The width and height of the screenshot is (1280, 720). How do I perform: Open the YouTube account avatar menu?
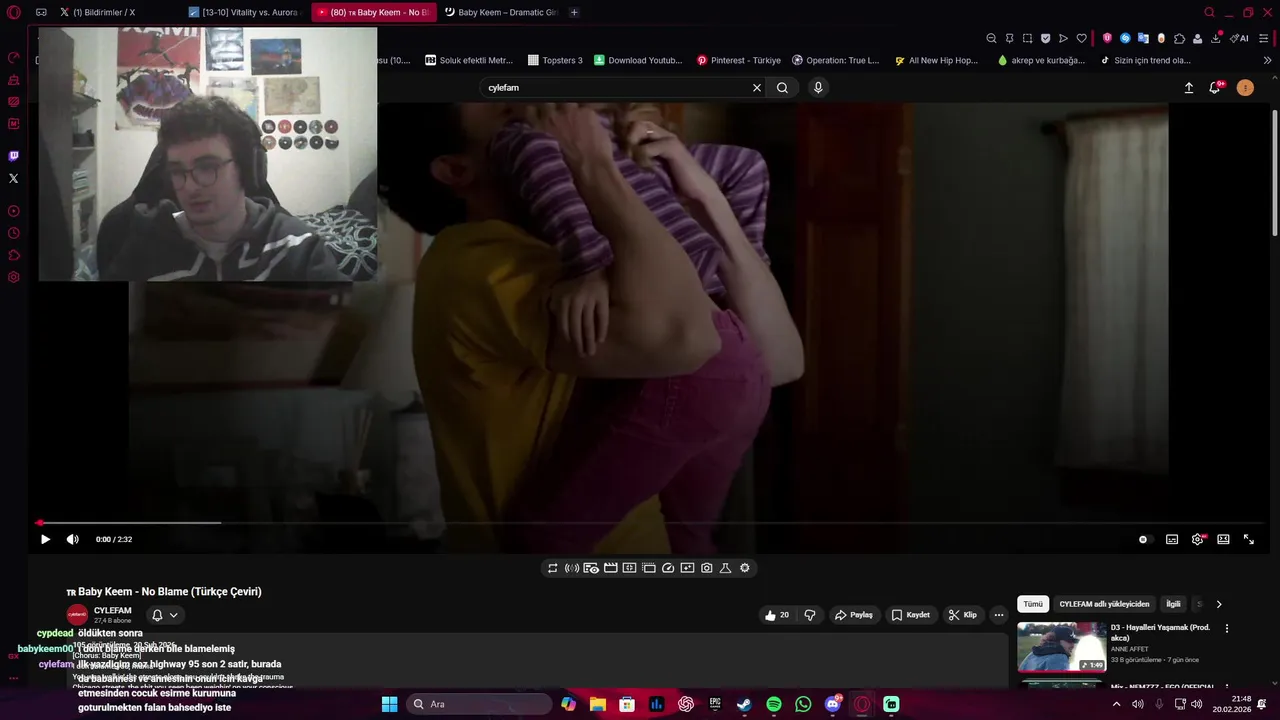[1245, 88]
